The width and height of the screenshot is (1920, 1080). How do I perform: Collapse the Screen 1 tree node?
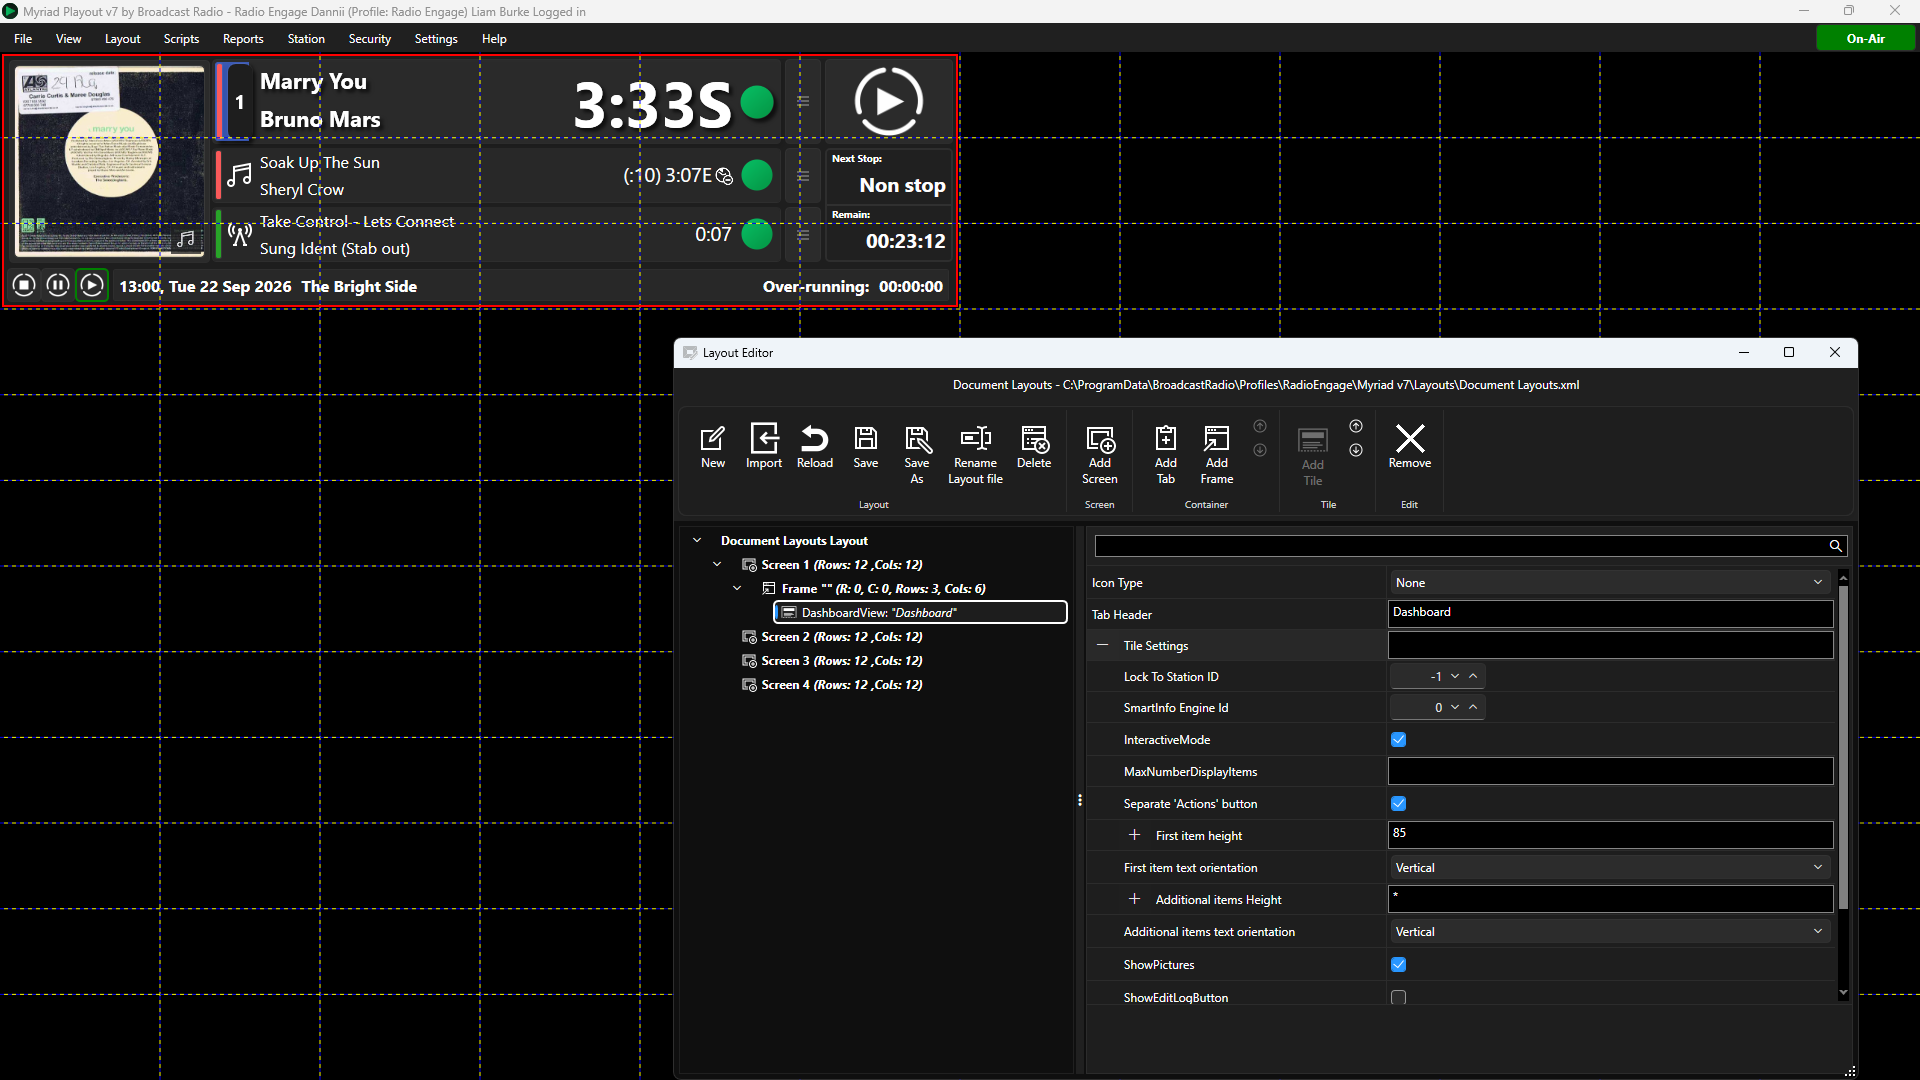[x=717, y=565]
